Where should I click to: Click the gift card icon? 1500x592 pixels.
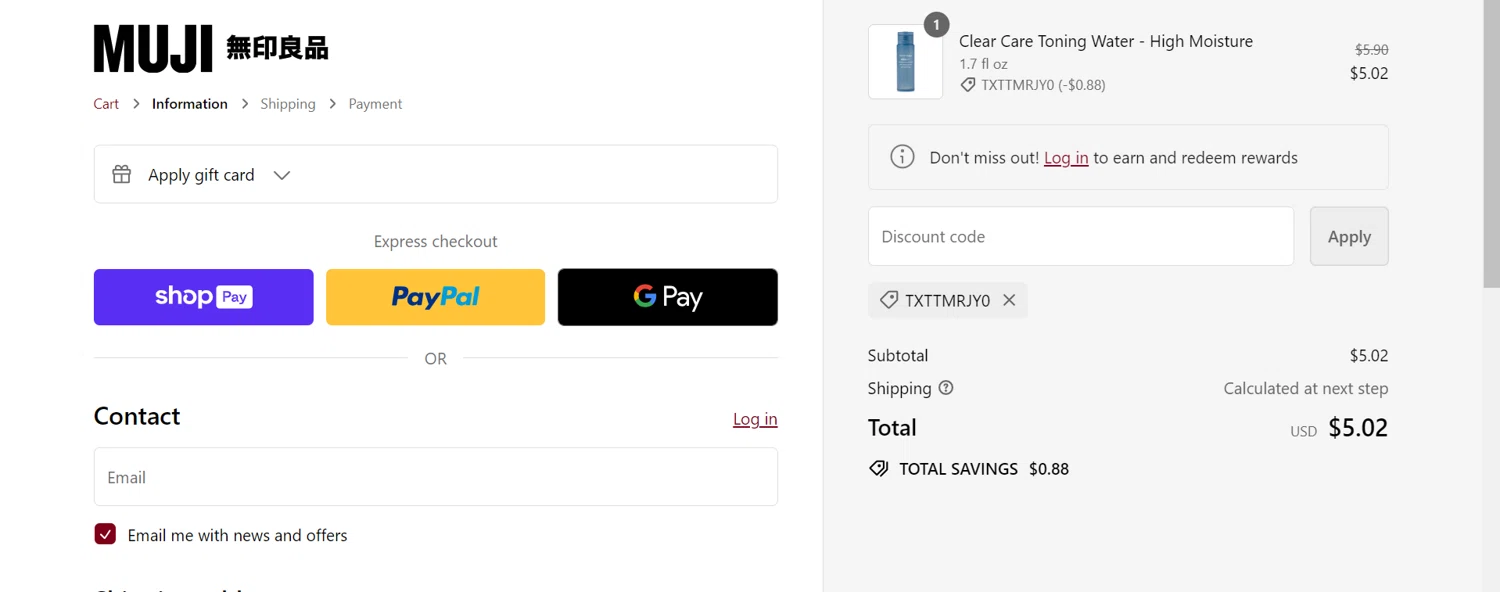click(122, 174)
